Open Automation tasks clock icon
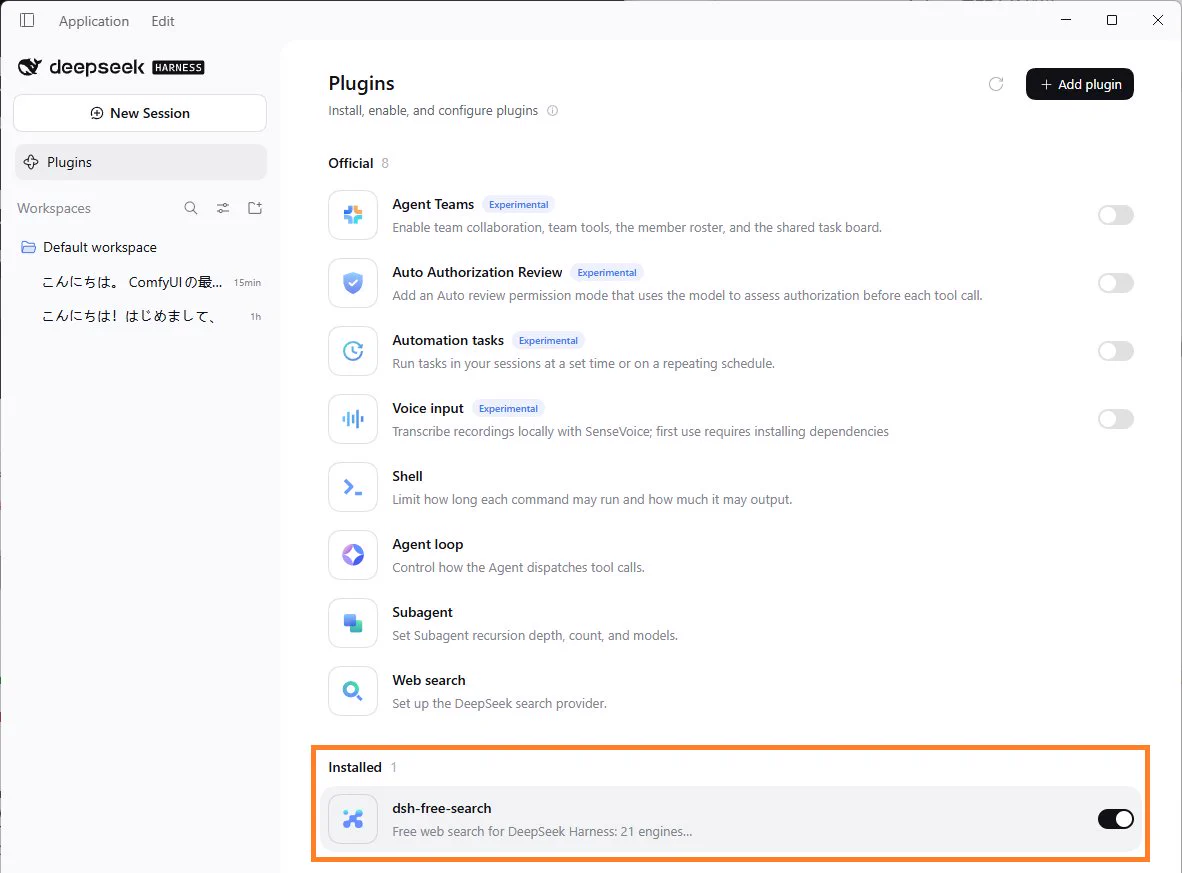Screen dimensions: 1182x873 pyautogui.click(x=353, y=351)
